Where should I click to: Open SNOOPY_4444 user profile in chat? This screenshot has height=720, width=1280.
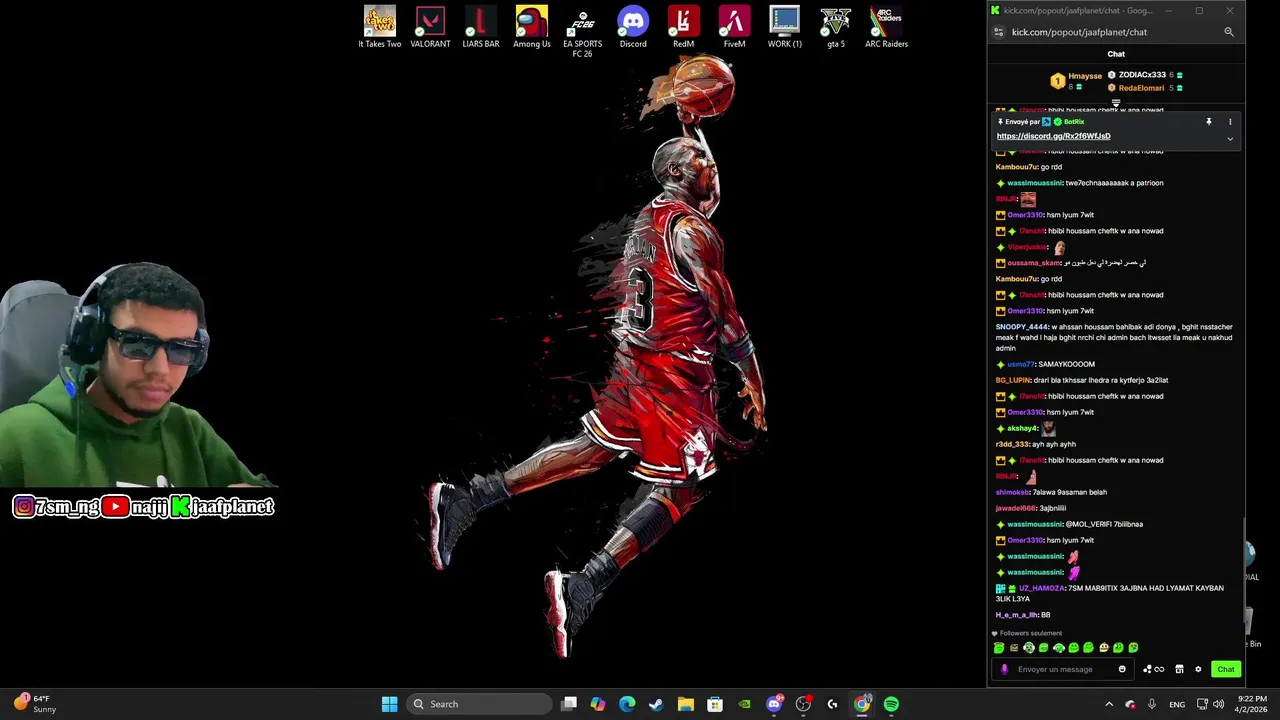[x=1021, y=327]
